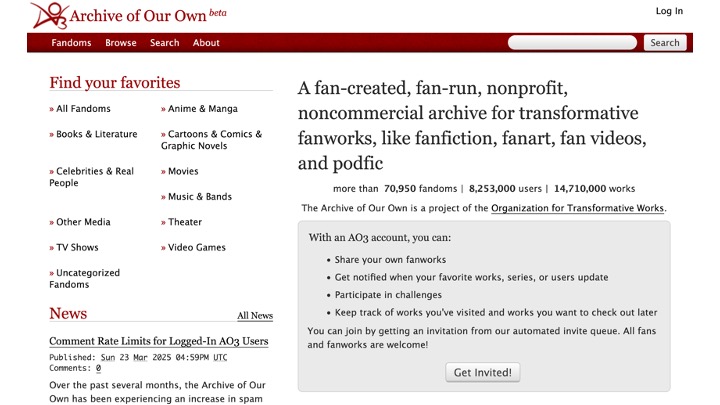
Task: Click the 8,253,000 users statistic
Action: click(x=505, y=189)
